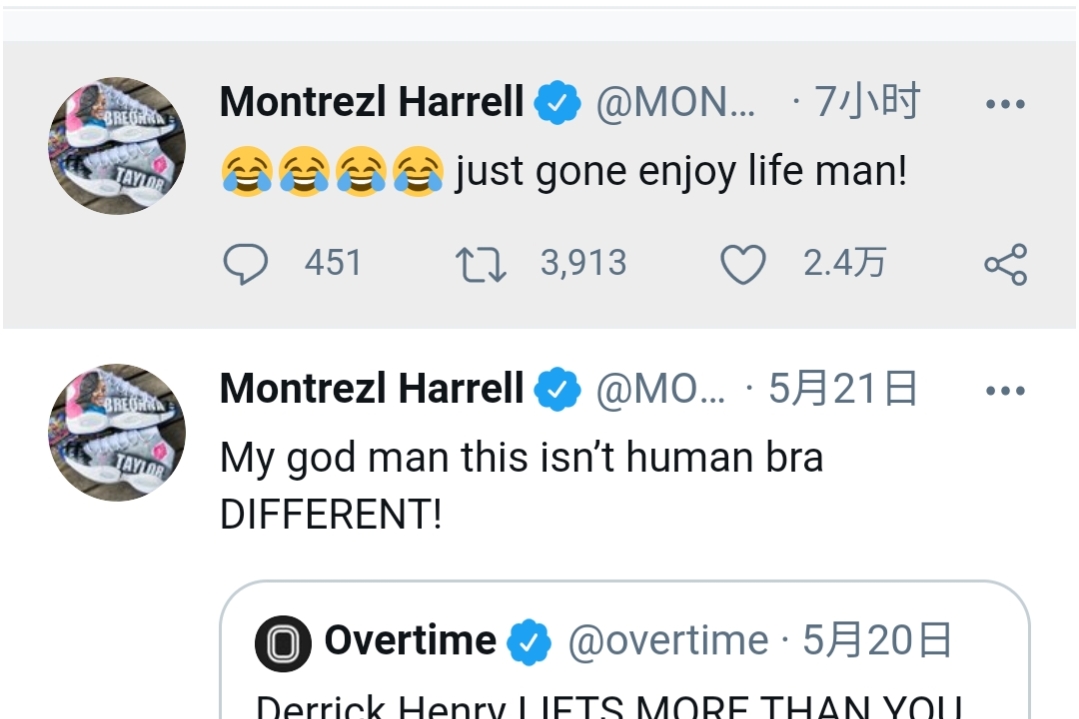Click verified badge on first tweet
1079x719 pixels.
point(557,103)
